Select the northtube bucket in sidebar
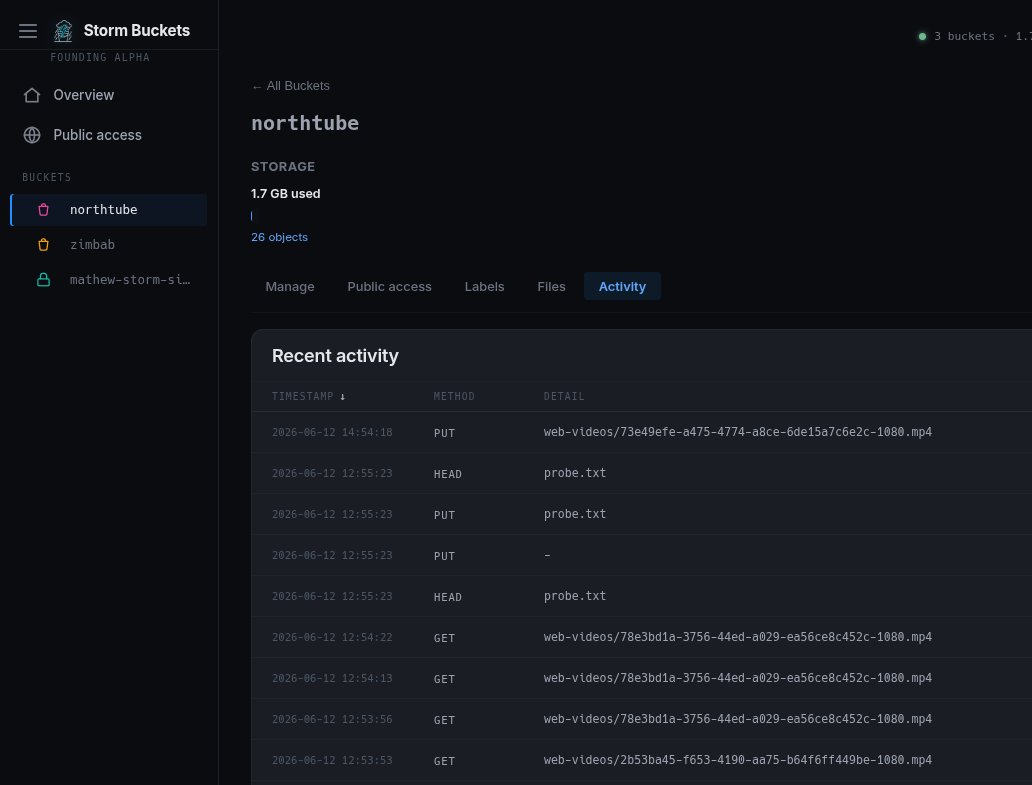 click(x=109, y=210)
